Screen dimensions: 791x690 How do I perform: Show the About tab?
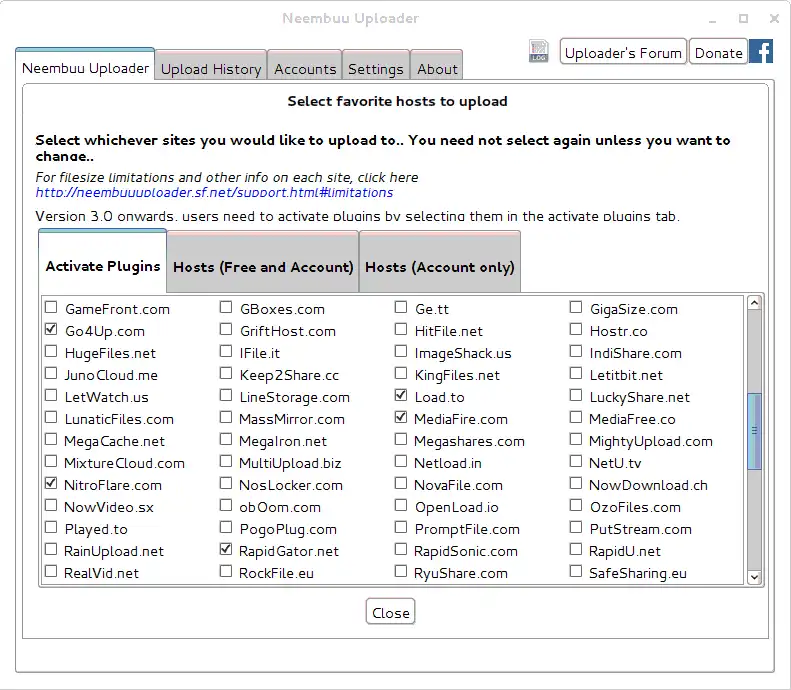(x=437, y=69)
